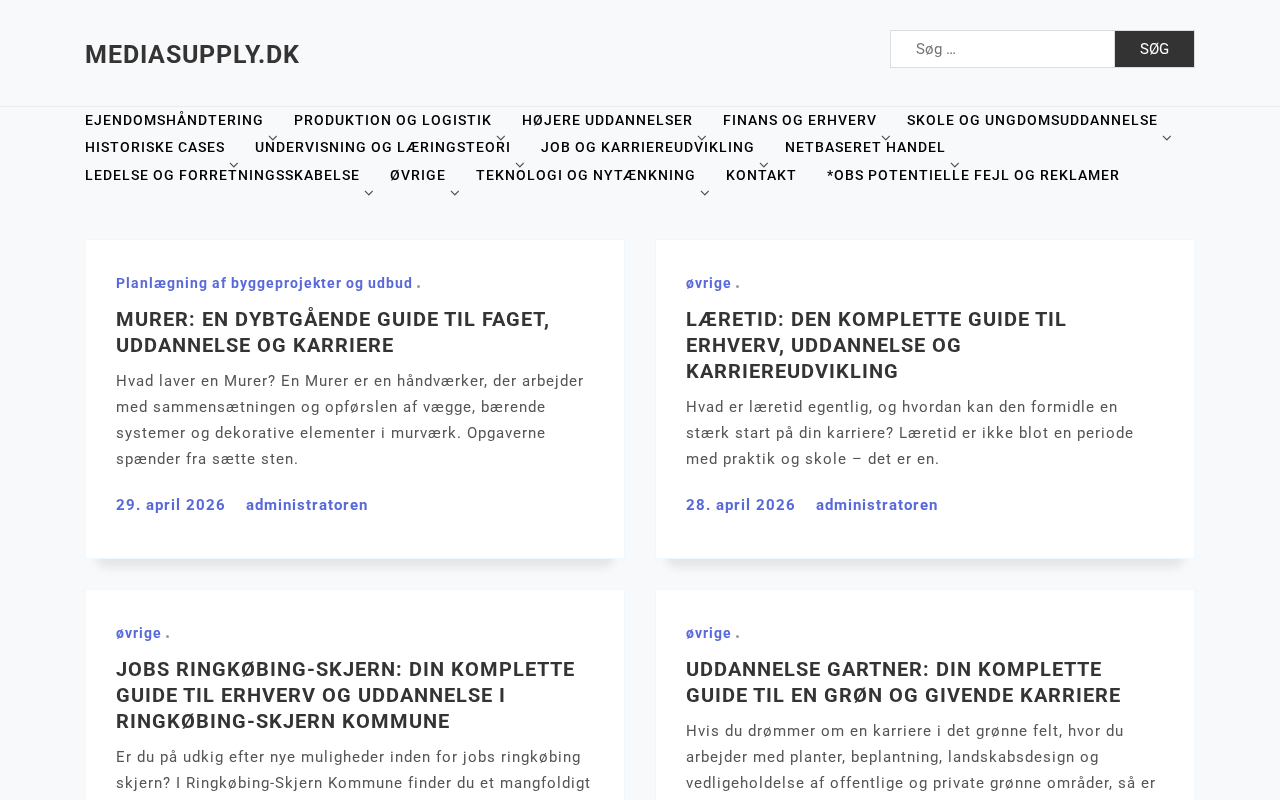Open the Højere uddannelser dropdown chevron
Screen dimensions: 1280x800
tap(702, 138)
